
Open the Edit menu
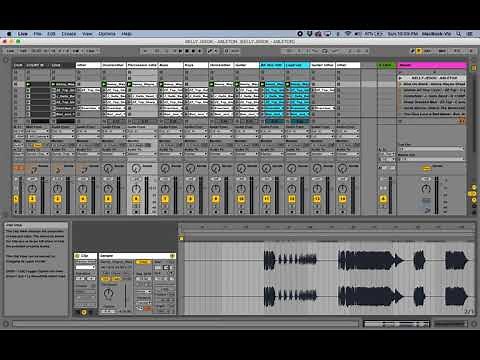point(51,34)
